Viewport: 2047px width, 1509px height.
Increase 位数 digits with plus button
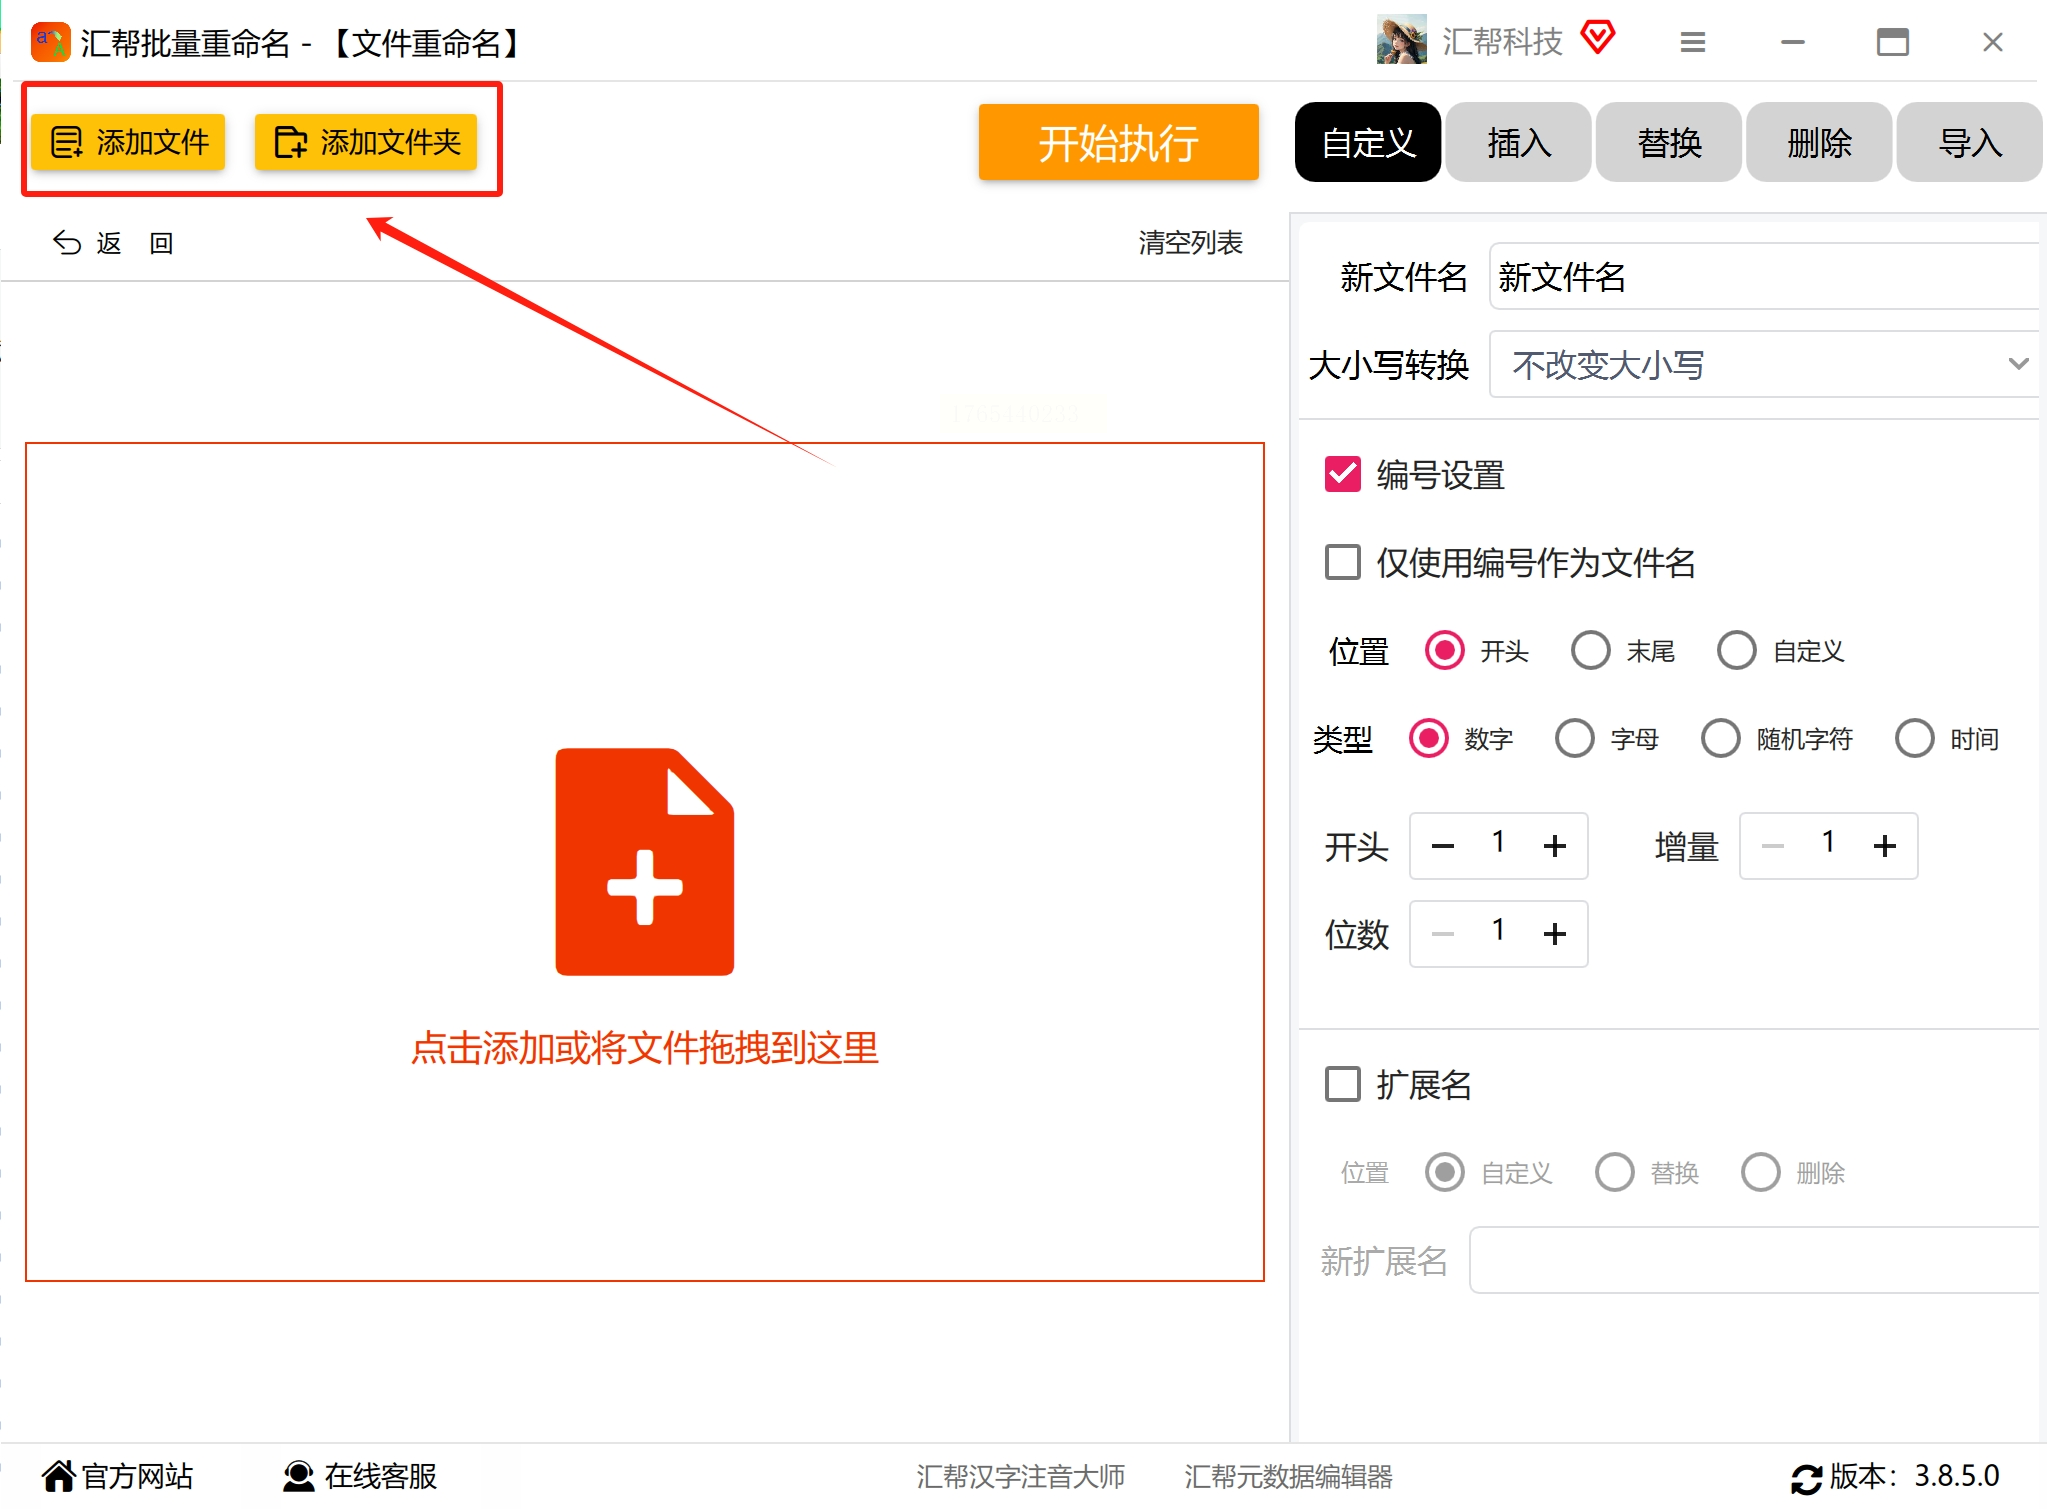(1554, 934)
